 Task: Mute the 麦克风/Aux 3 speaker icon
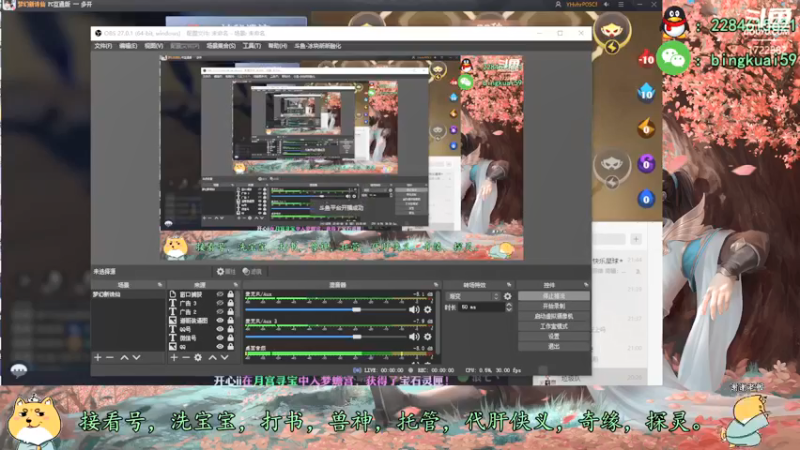click(x=414, y=337)
